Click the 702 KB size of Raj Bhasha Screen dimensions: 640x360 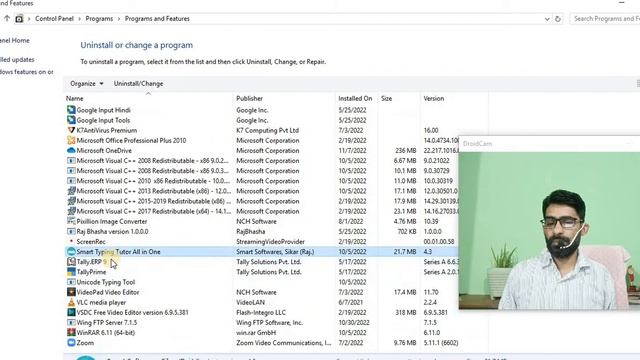tap(407, 231)
